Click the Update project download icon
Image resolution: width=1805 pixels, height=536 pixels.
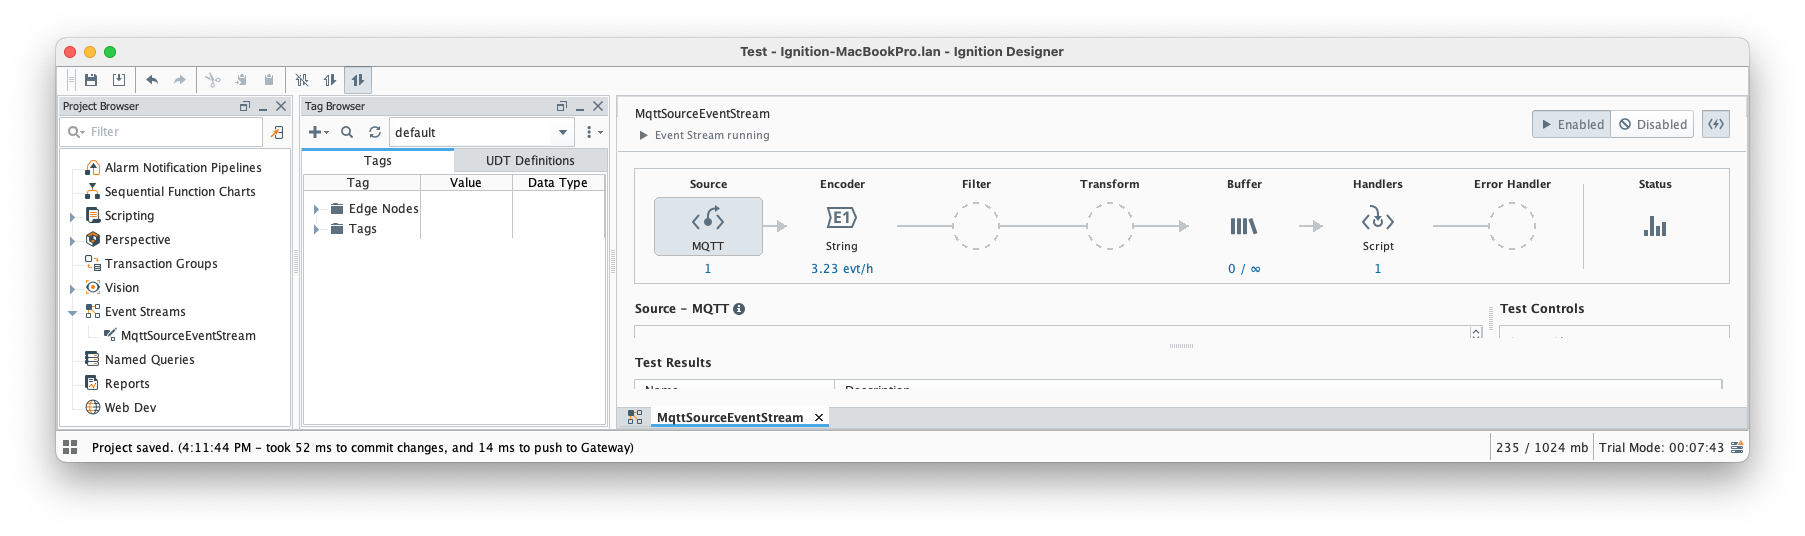click(x=119, y=80)
